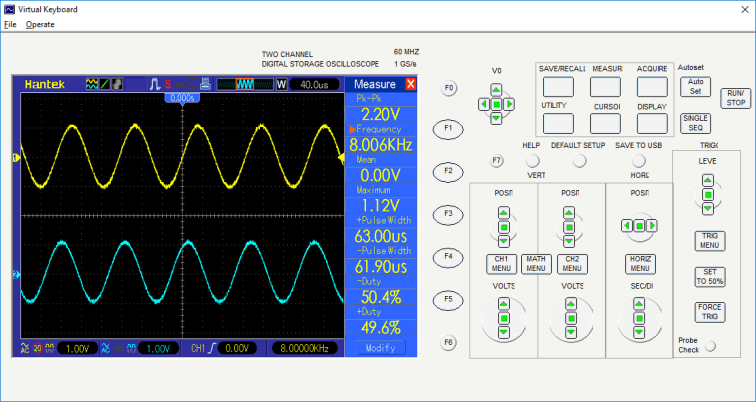
Task: Click the SEC/DIV up arrow
Action: (x=638, y=305)
